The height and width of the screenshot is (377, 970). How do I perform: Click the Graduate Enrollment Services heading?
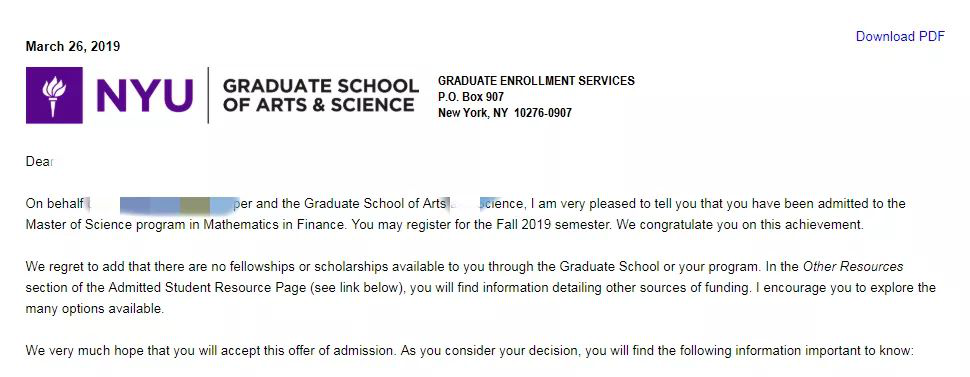pyautogui.click(x=536, y=80)
